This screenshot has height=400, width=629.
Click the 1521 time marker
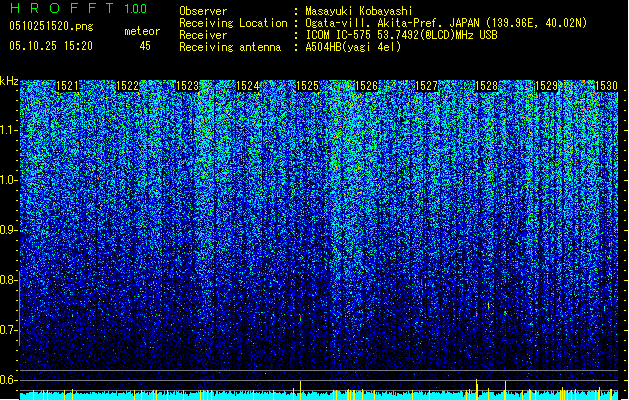pyautogui.click(x=67, y=86)
